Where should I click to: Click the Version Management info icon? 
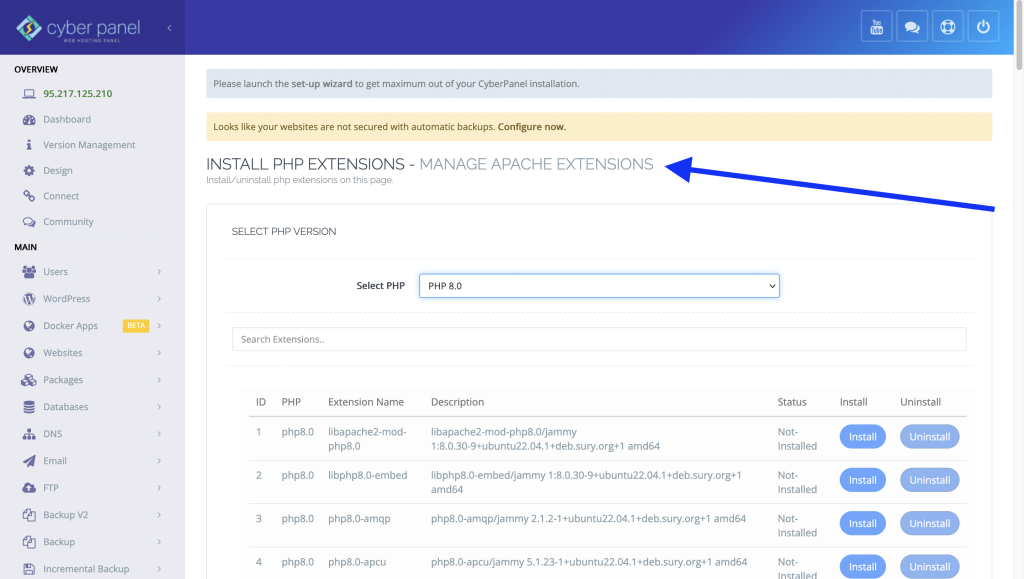pos(29,145)
